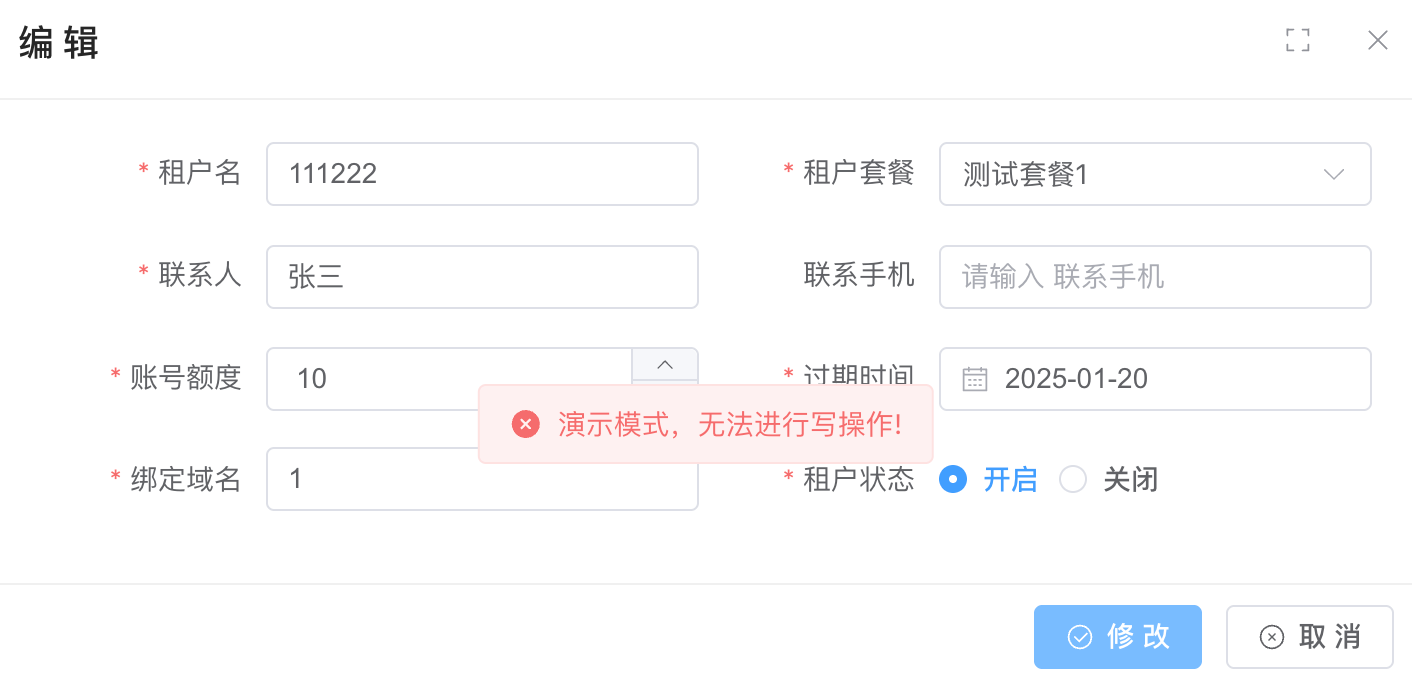This screenshot has width=1412, height=678.
Task: Increase 账号额度 with the up arrow
Action: (664, 364)
